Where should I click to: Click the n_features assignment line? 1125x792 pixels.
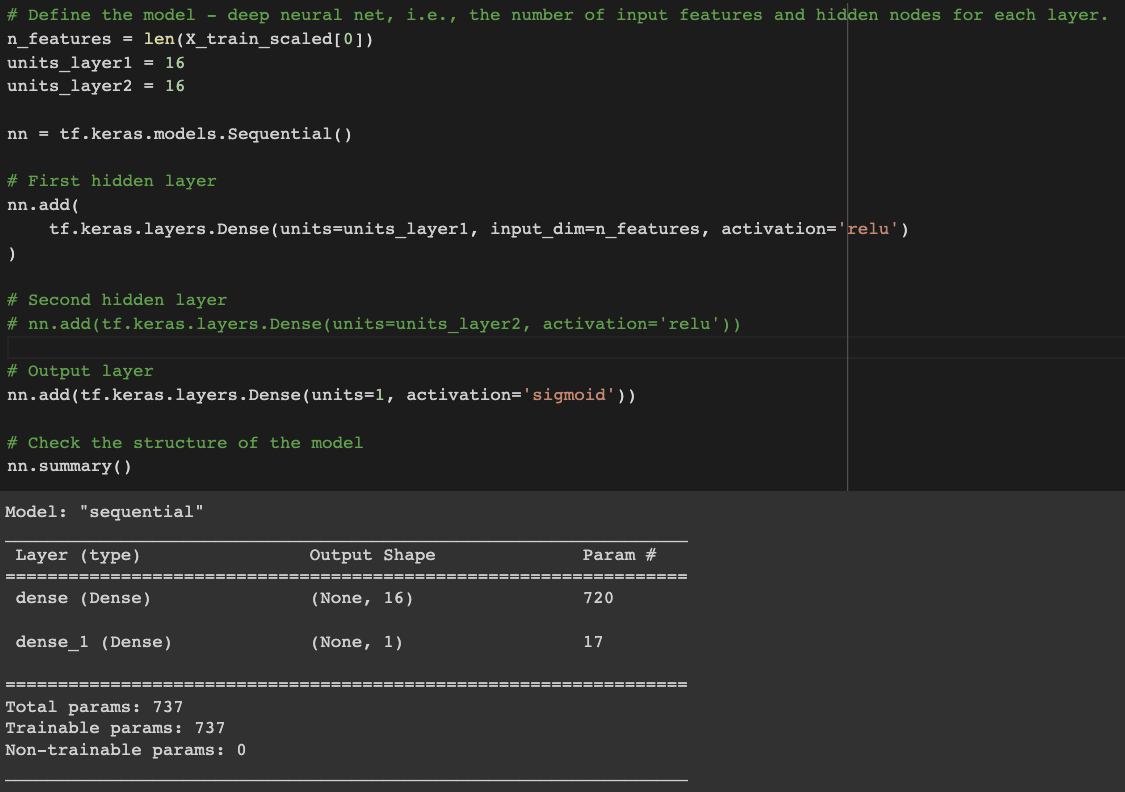190,39
